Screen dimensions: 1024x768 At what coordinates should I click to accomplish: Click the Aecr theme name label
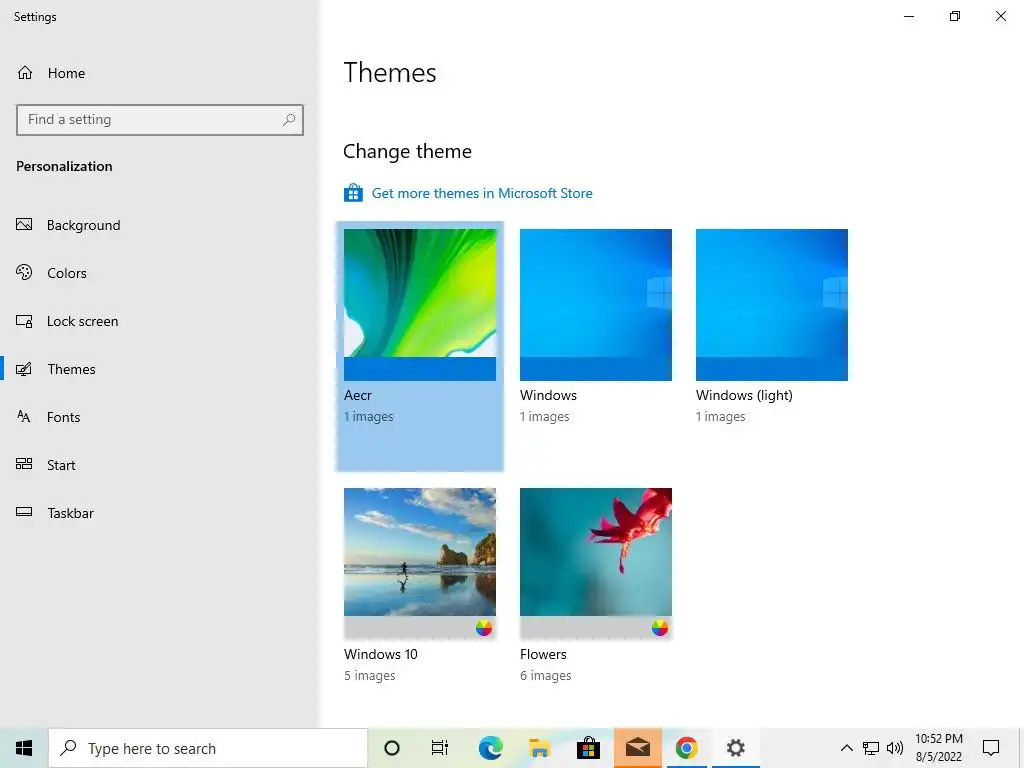pyautogui.click(x=358, y=395)
